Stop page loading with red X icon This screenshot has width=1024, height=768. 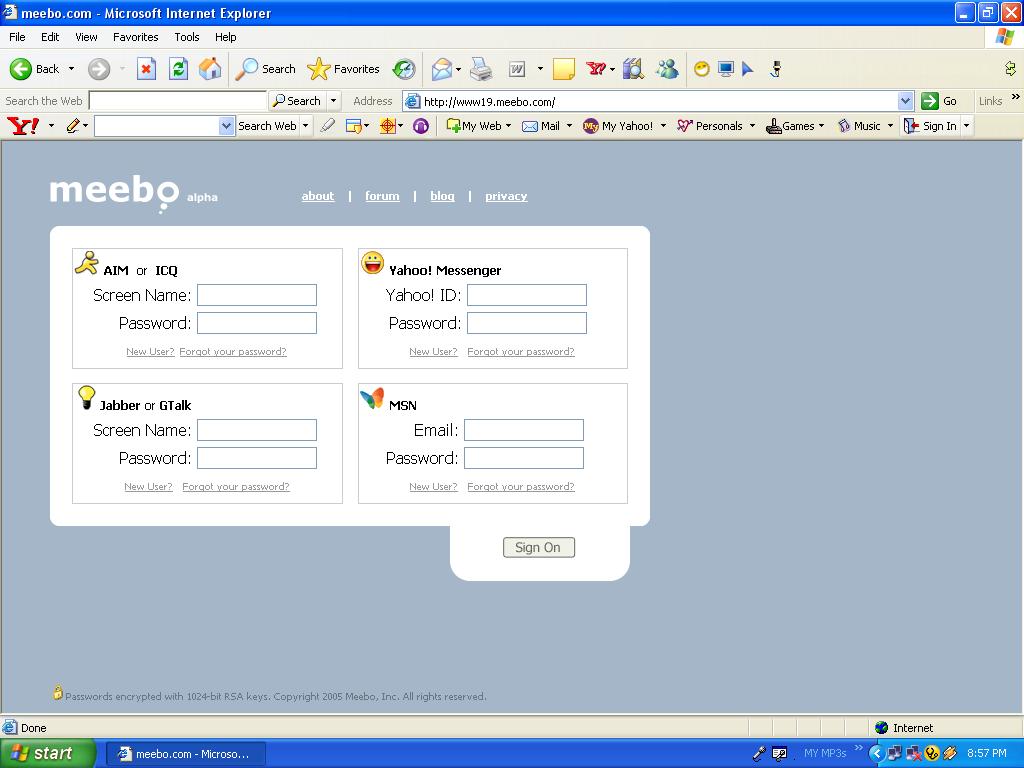pos(146,69)
